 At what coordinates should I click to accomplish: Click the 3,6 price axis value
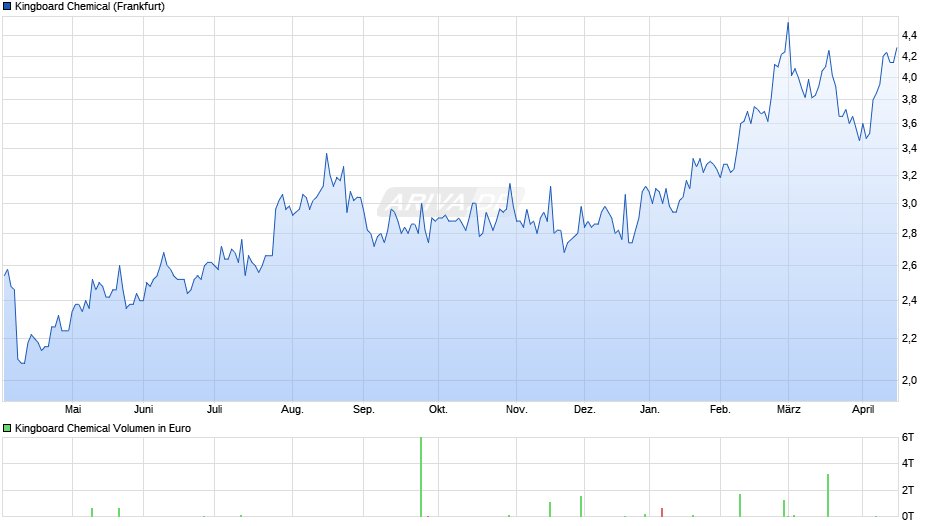pyautogui.click(x=909, y=124)
